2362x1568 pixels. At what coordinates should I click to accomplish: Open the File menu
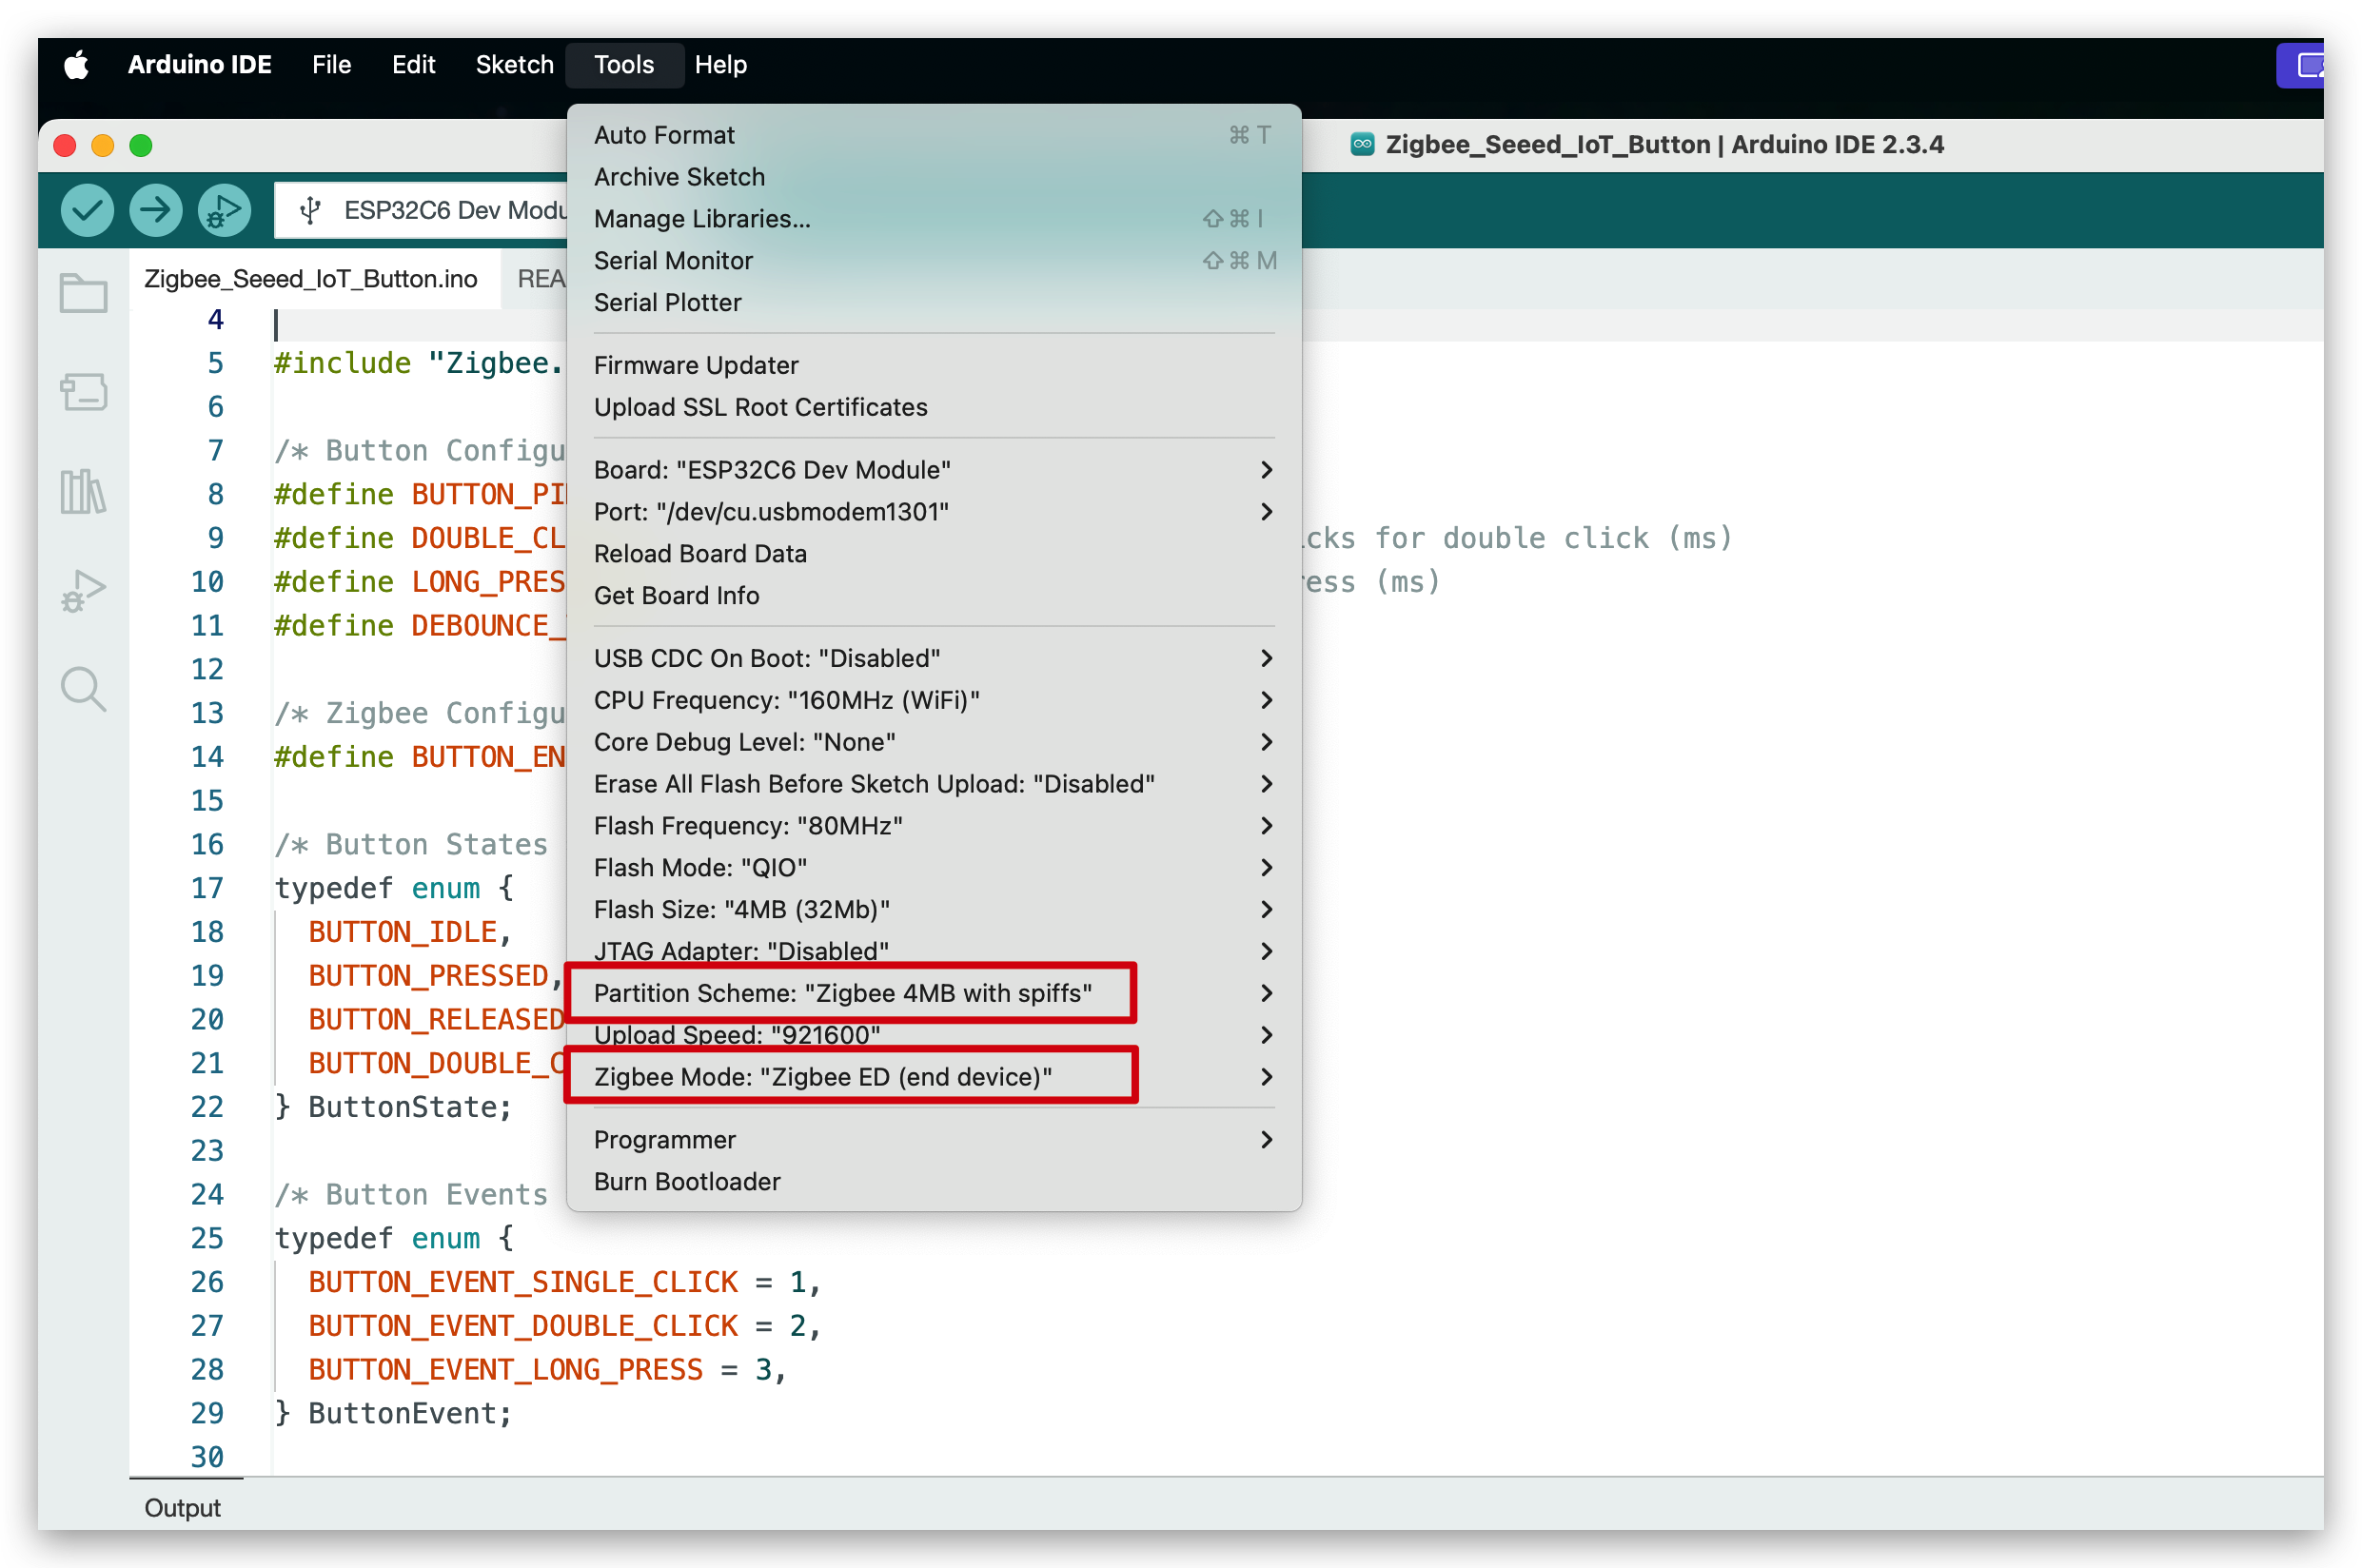[x=331, y=65]
